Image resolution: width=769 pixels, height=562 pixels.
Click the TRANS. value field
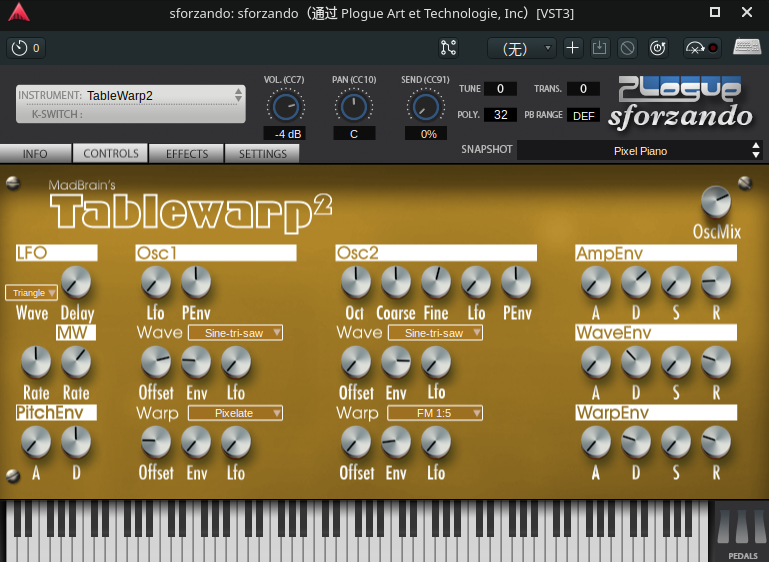pos(583,89)
